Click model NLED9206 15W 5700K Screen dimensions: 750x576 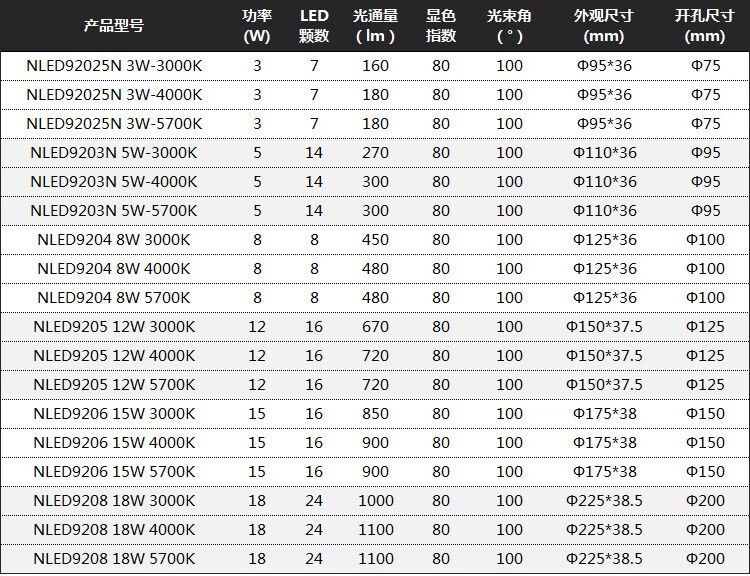[x=114, y=472]
